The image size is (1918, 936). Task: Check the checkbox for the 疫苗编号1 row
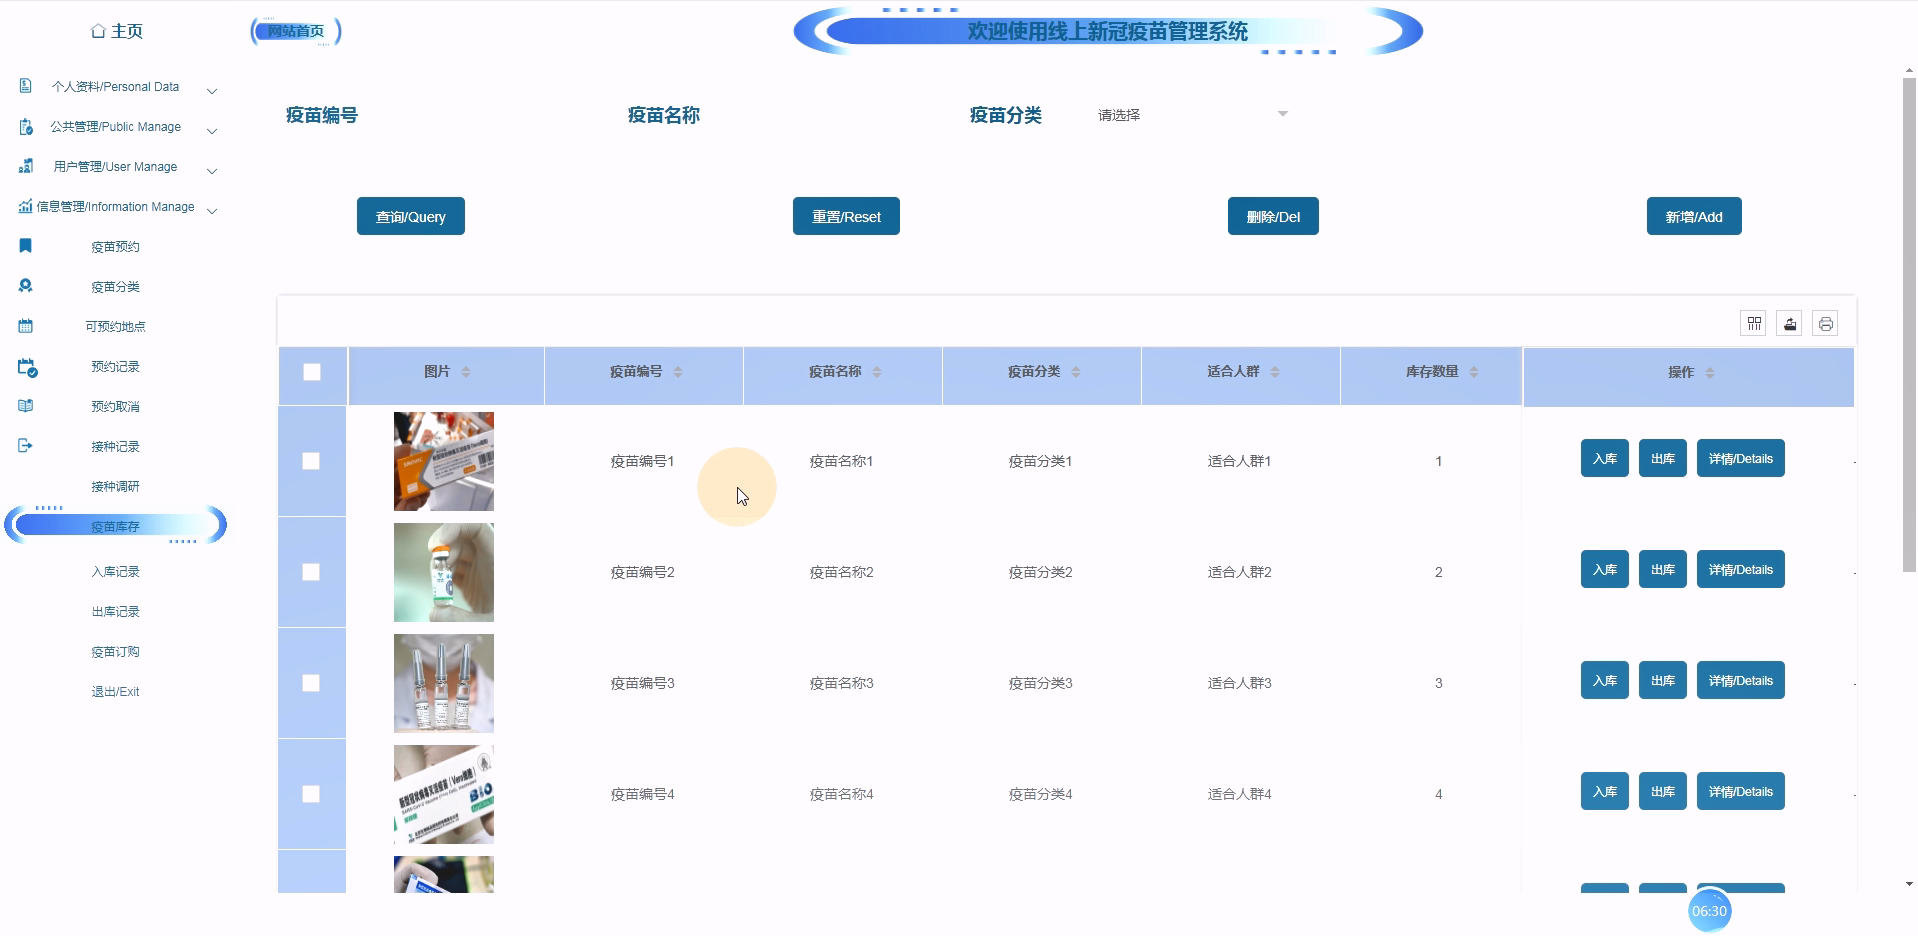312,461
